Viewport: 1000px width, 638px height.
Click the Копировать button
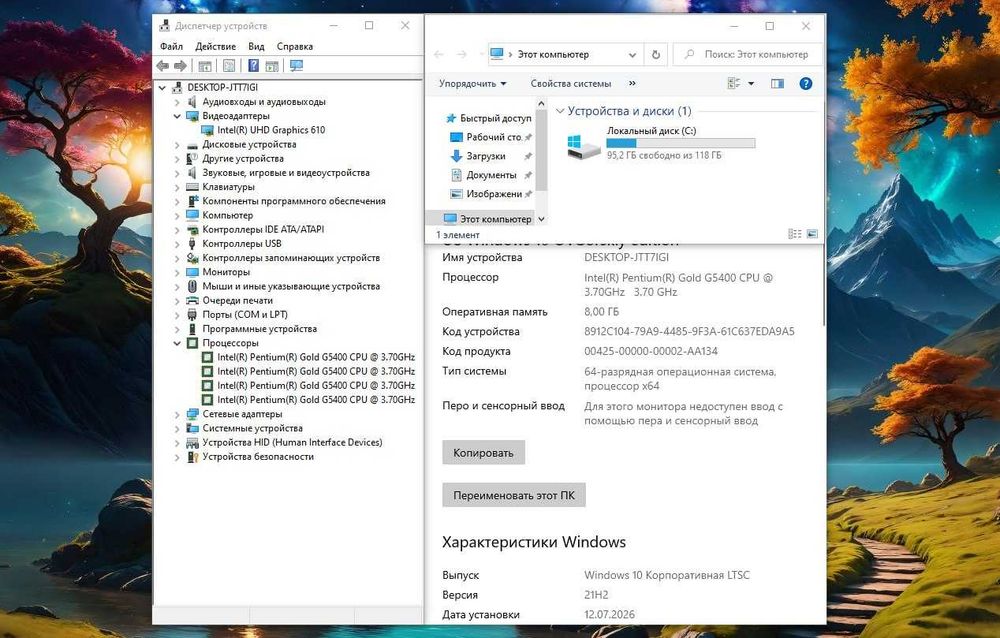point(483,452)
